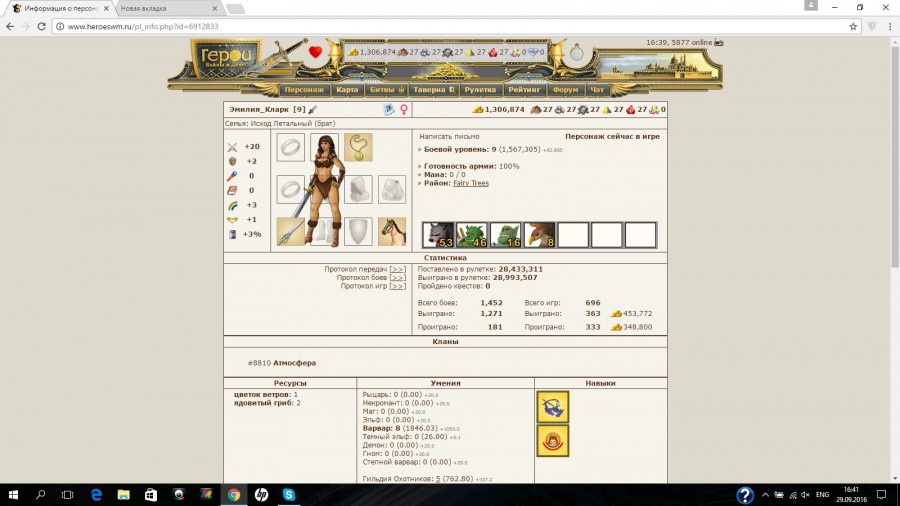Click the Написать письмо link
The image size is (900, 506).
(449, 137)
